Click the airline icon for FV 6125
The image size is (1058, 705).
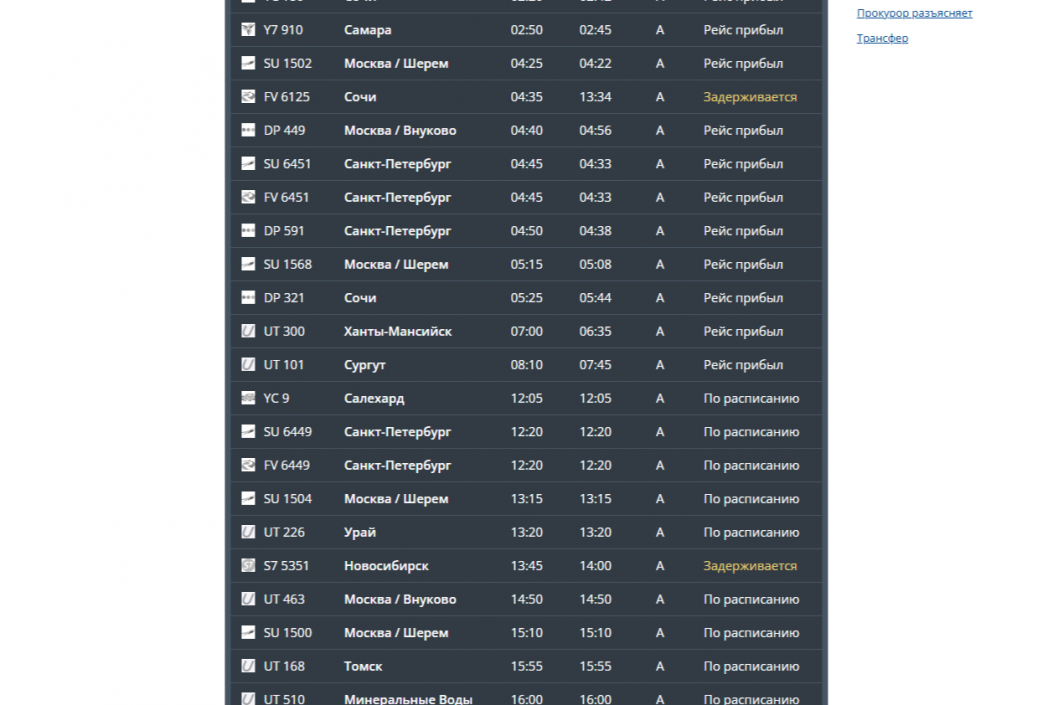pyautogui.click(x=248, y=97)
